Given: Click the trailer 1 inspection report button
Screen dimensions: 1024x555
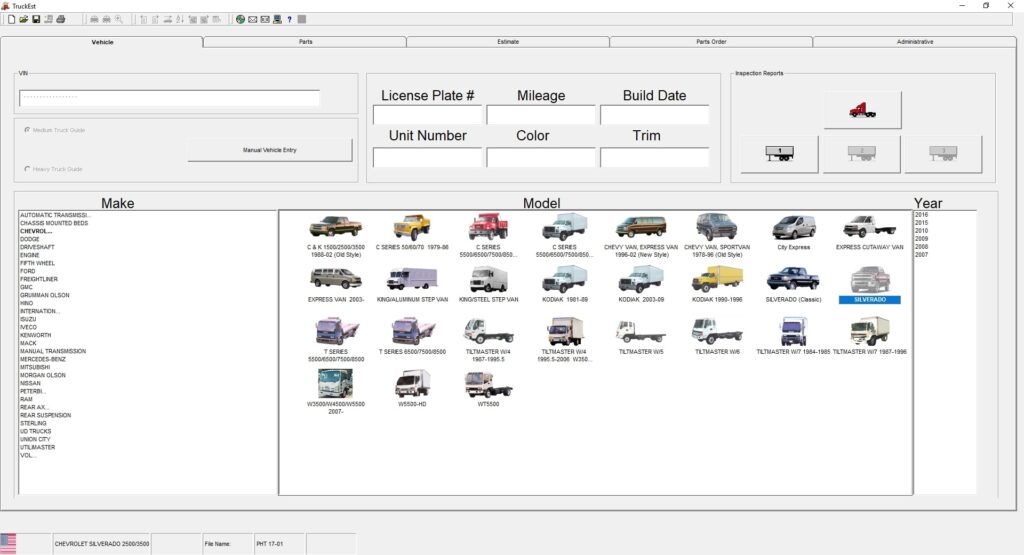Looking at the screenshot, I should point(779,154).
